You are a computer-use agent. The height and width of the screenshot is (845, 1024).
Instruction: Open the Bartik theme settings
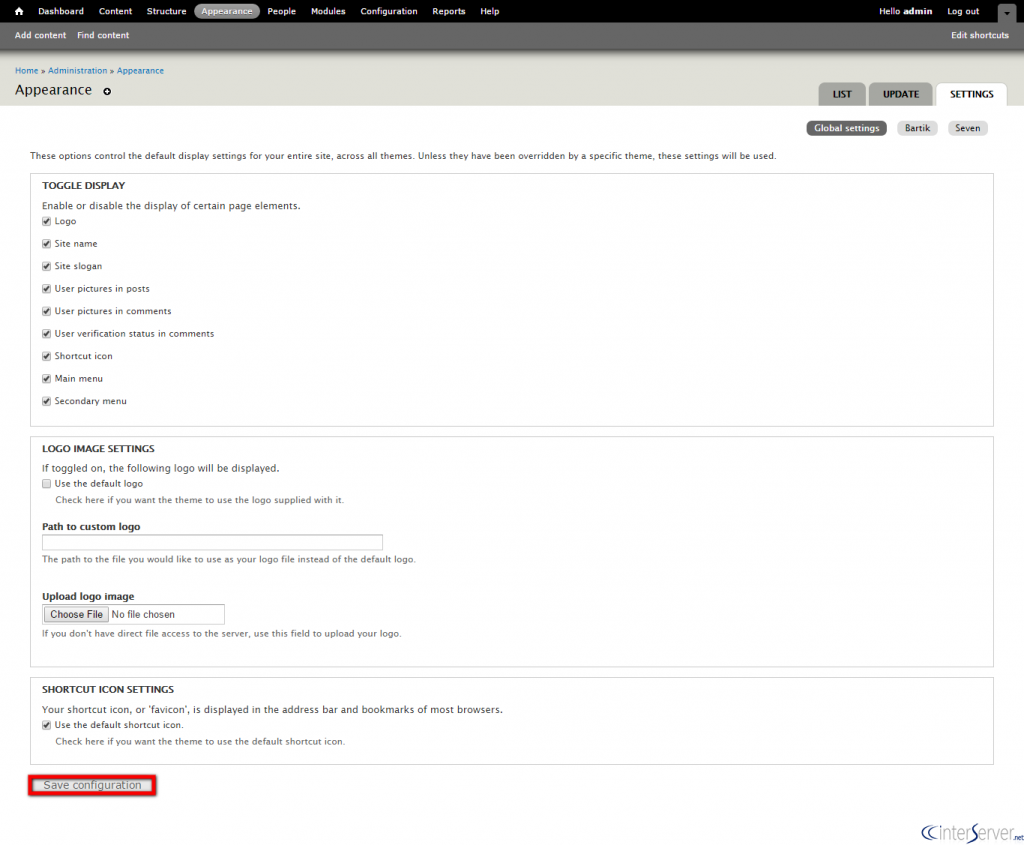(918, 128)
